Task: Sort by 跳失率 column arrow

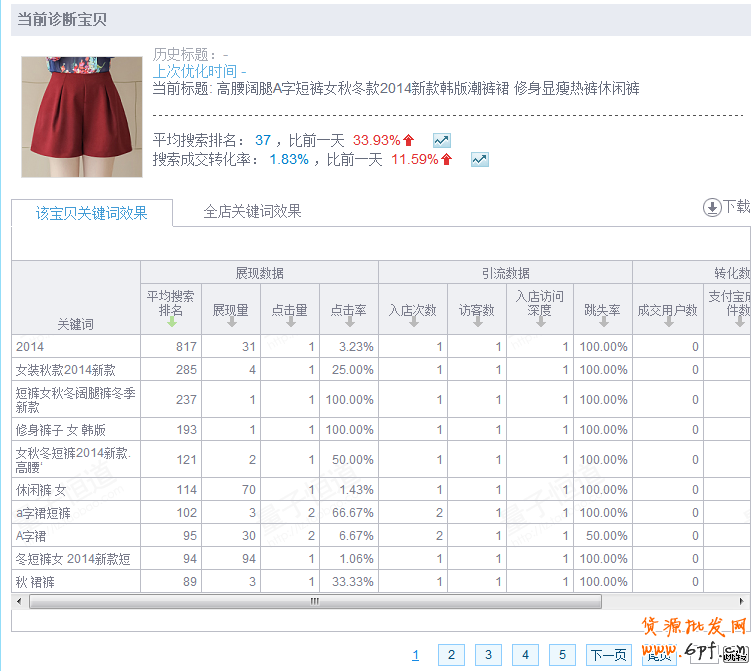Action: click(602, 323)
